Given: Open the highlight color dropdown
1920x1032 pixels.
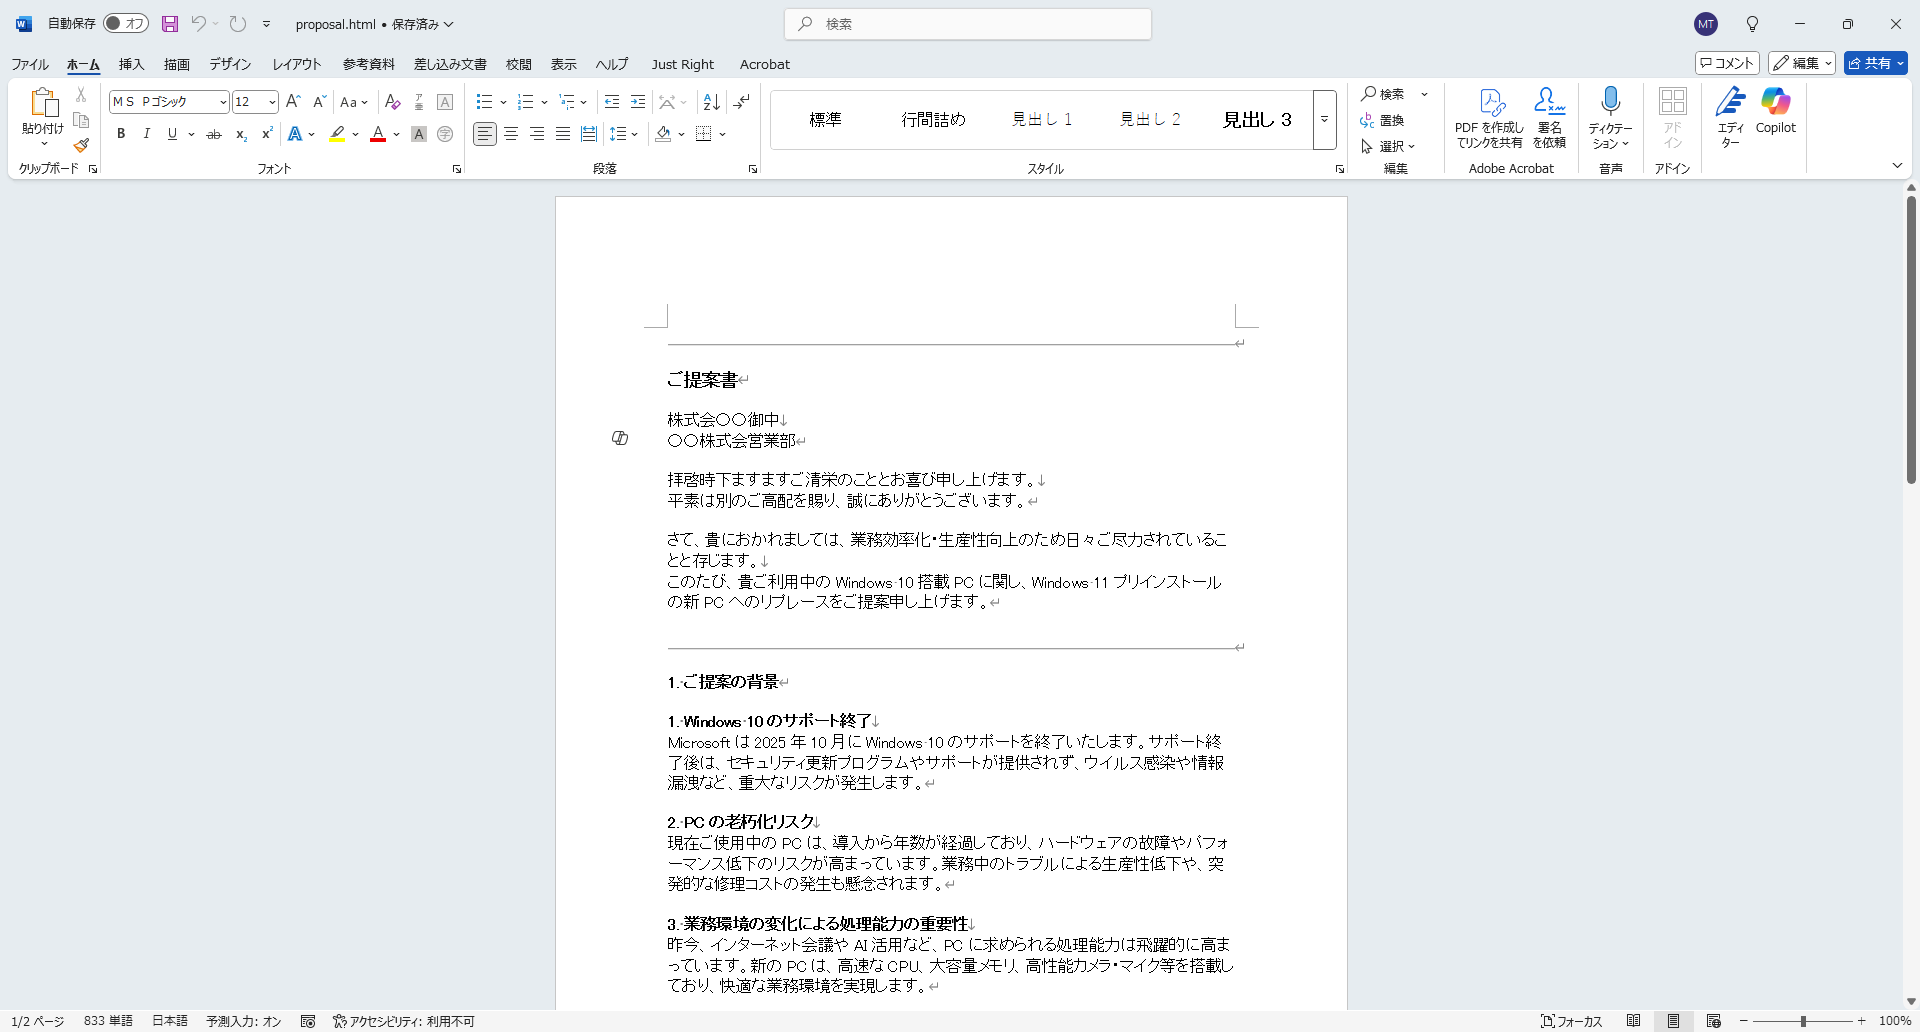Looking at the screenshot, I should [356, 134].
